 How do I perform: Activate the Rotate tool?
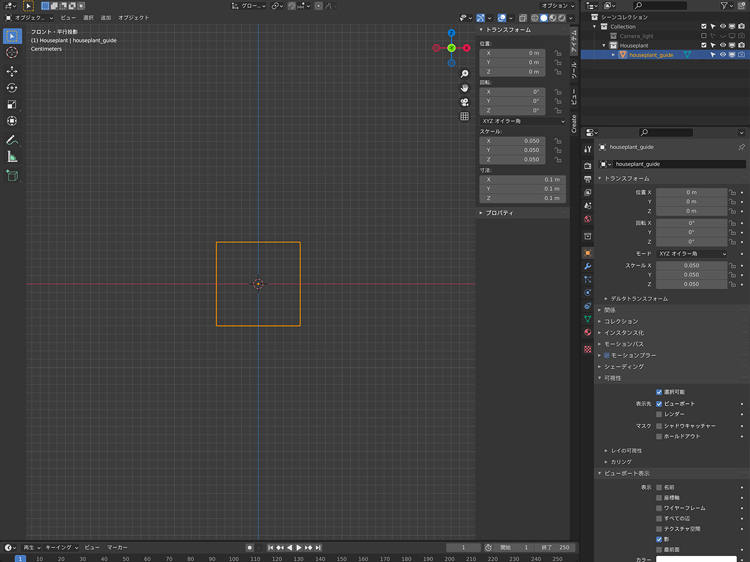(12, 88)
